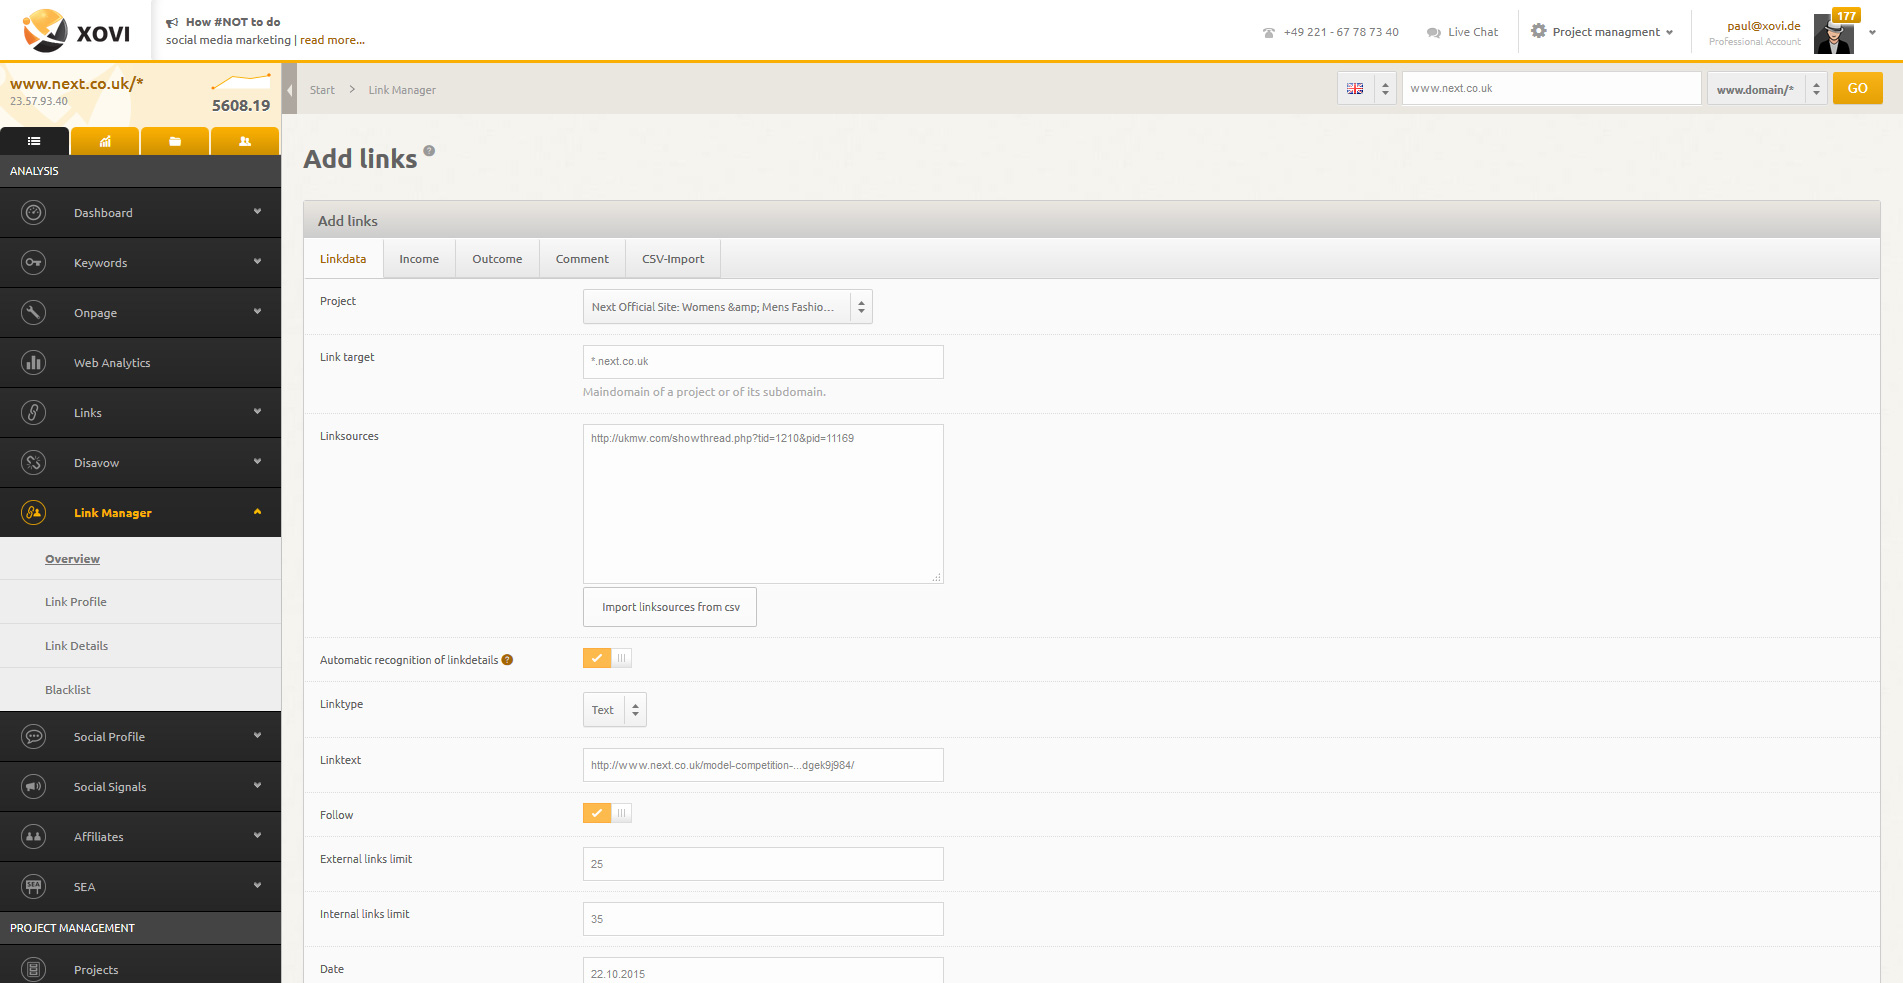The height and width of the screenshot is (983, 1903).
Task: Click the Projects clipboard icon
Action: [x=34, y=969]
